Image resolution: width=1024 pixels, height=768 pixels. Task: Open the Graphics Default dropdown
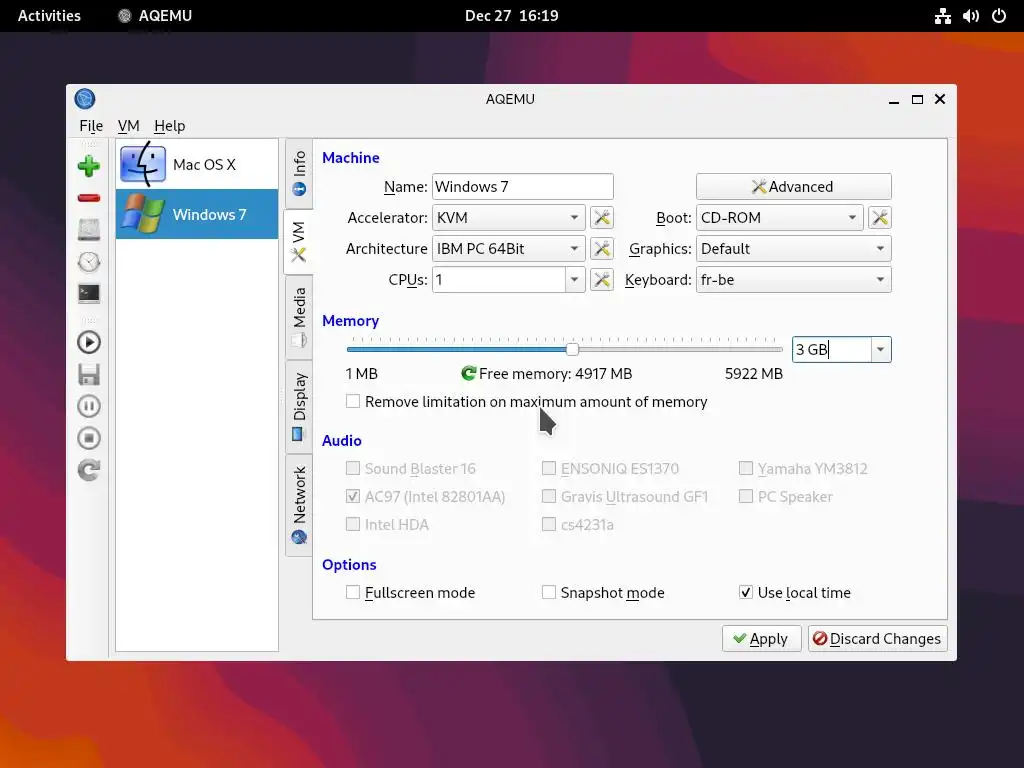(793, 248)
